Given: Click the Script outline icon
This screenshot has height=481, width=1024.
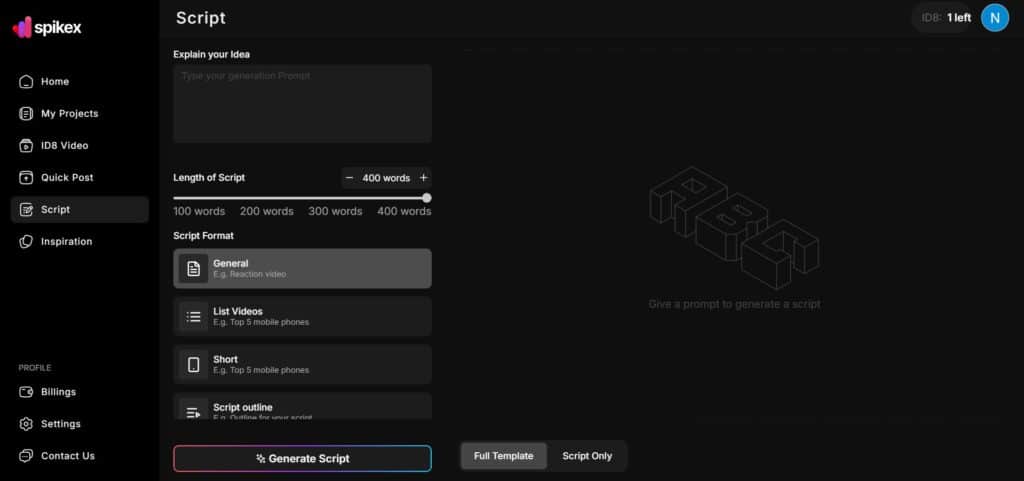Looking at the screenshot, I should pyautogui.click(x=193, y=411).
